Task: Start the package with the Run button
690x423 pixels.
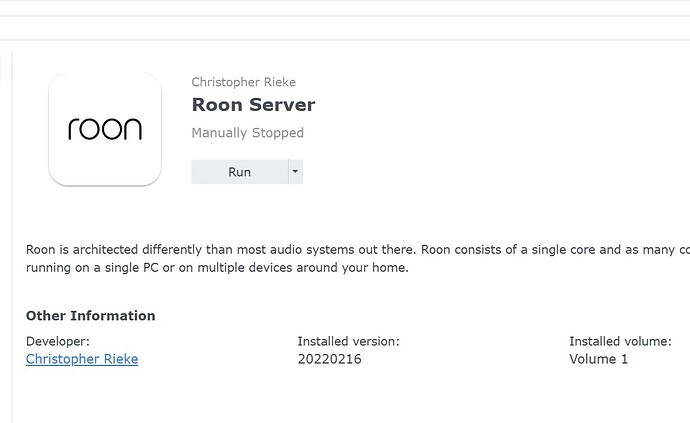Action: pyautogui.click(x=239, y=172)
